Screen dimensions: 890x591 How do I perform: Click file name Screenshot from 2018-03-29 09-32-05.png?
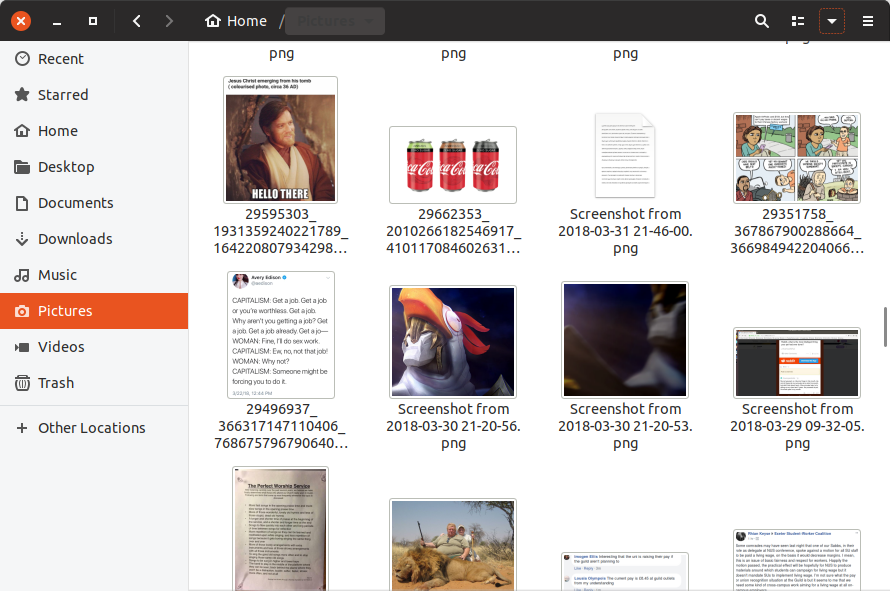point(797,426)
